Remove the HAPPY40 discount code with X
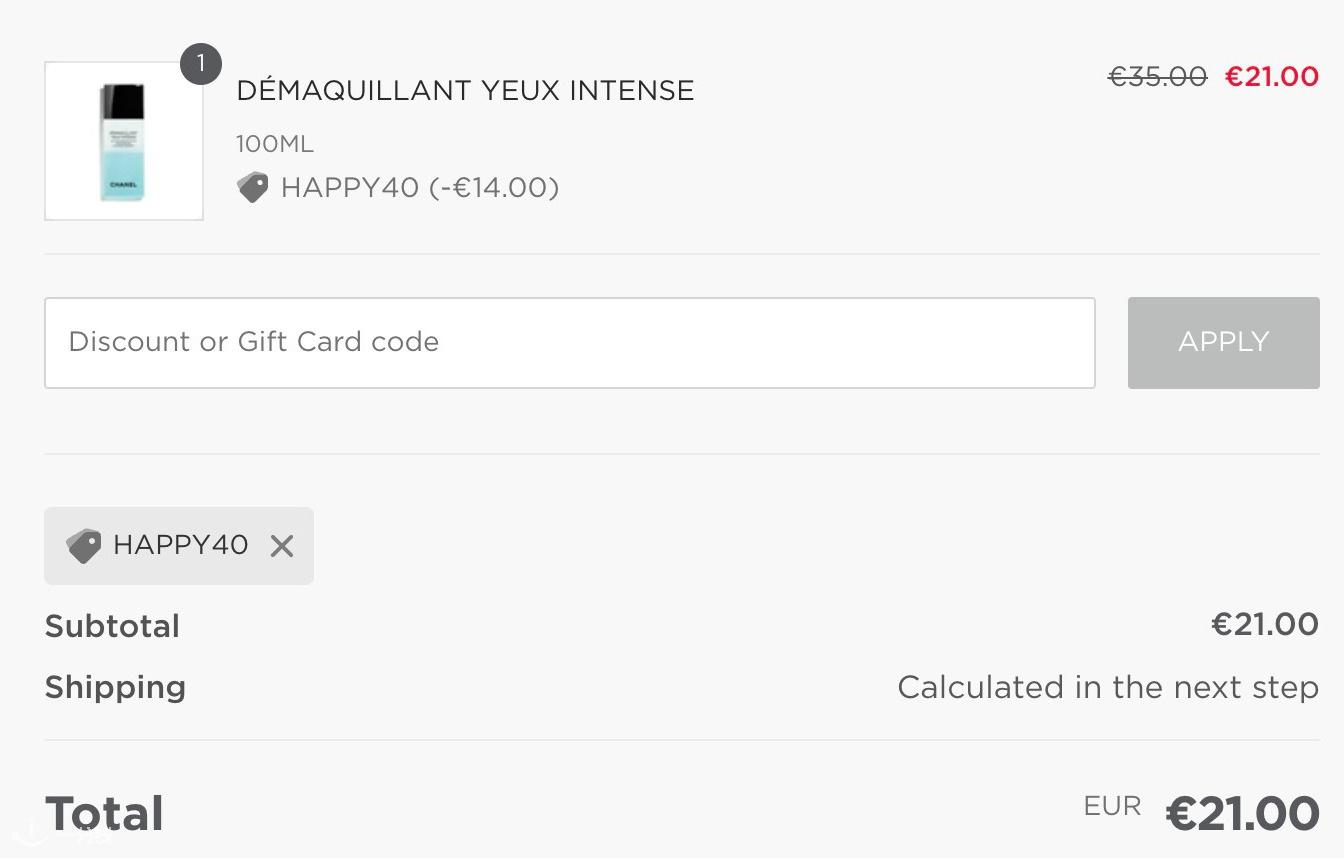 coord(282,546)
